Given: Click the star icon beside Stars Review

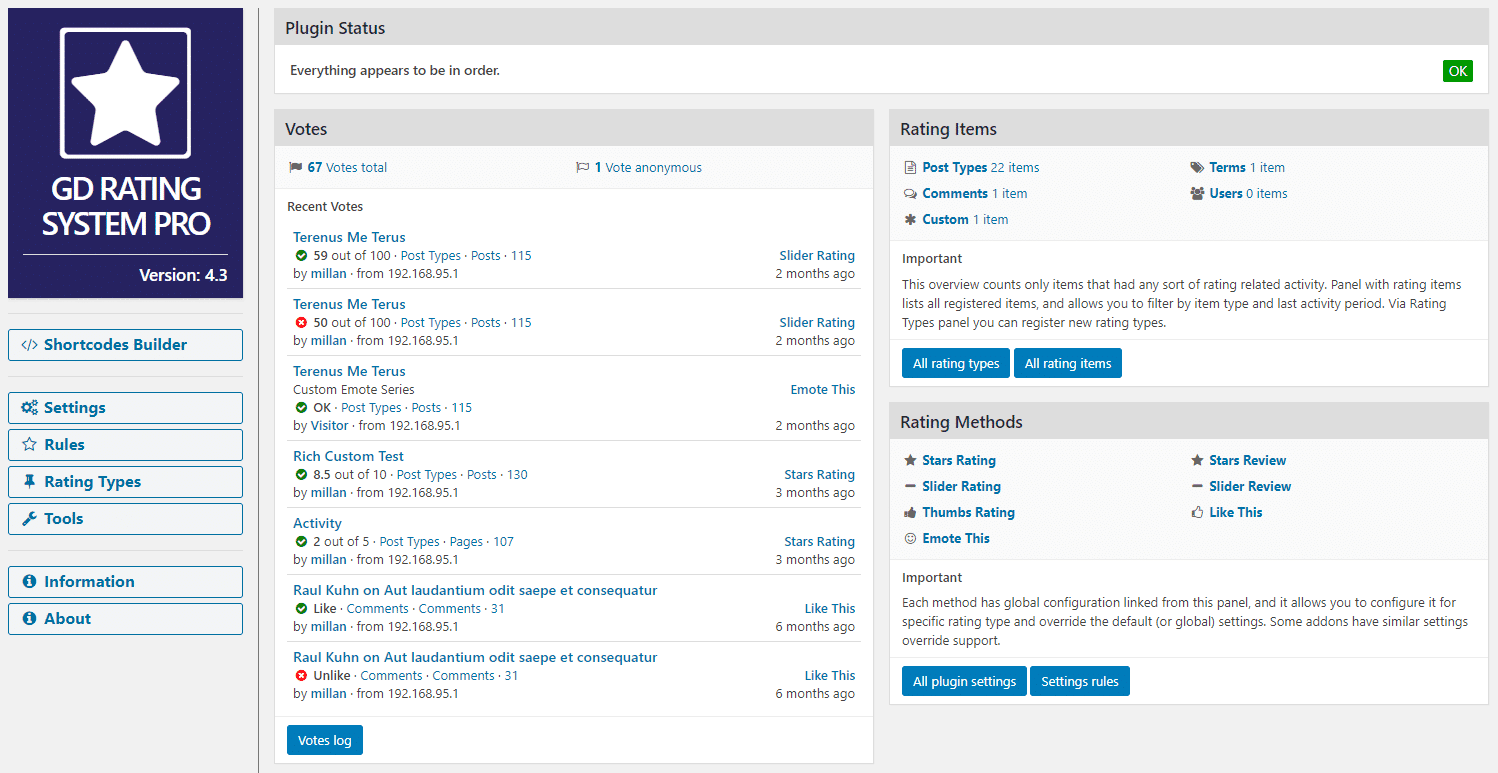Looking at the screenshot, I should [1197, 460].
